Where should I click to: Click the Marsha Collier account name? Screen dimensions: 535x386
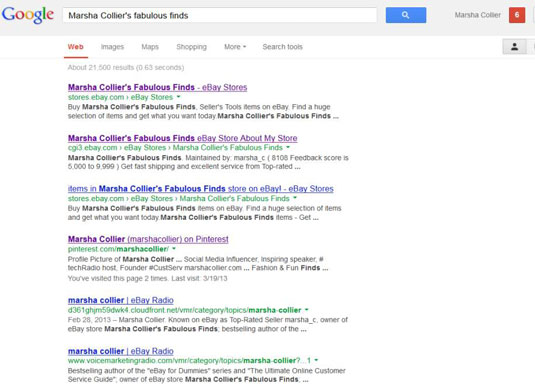477,15
